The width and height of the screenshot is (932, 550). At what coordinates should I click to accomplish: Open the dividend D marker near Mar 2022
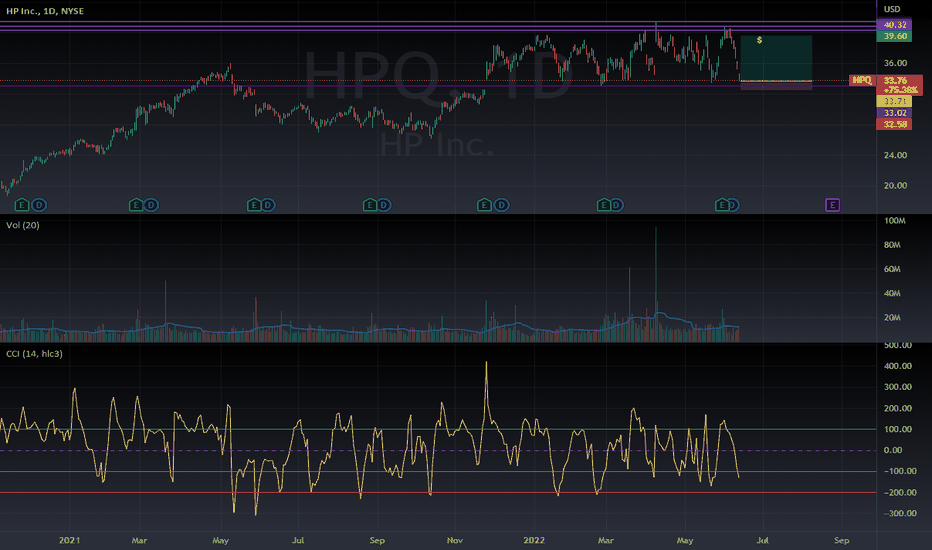[x=616, y=205]
